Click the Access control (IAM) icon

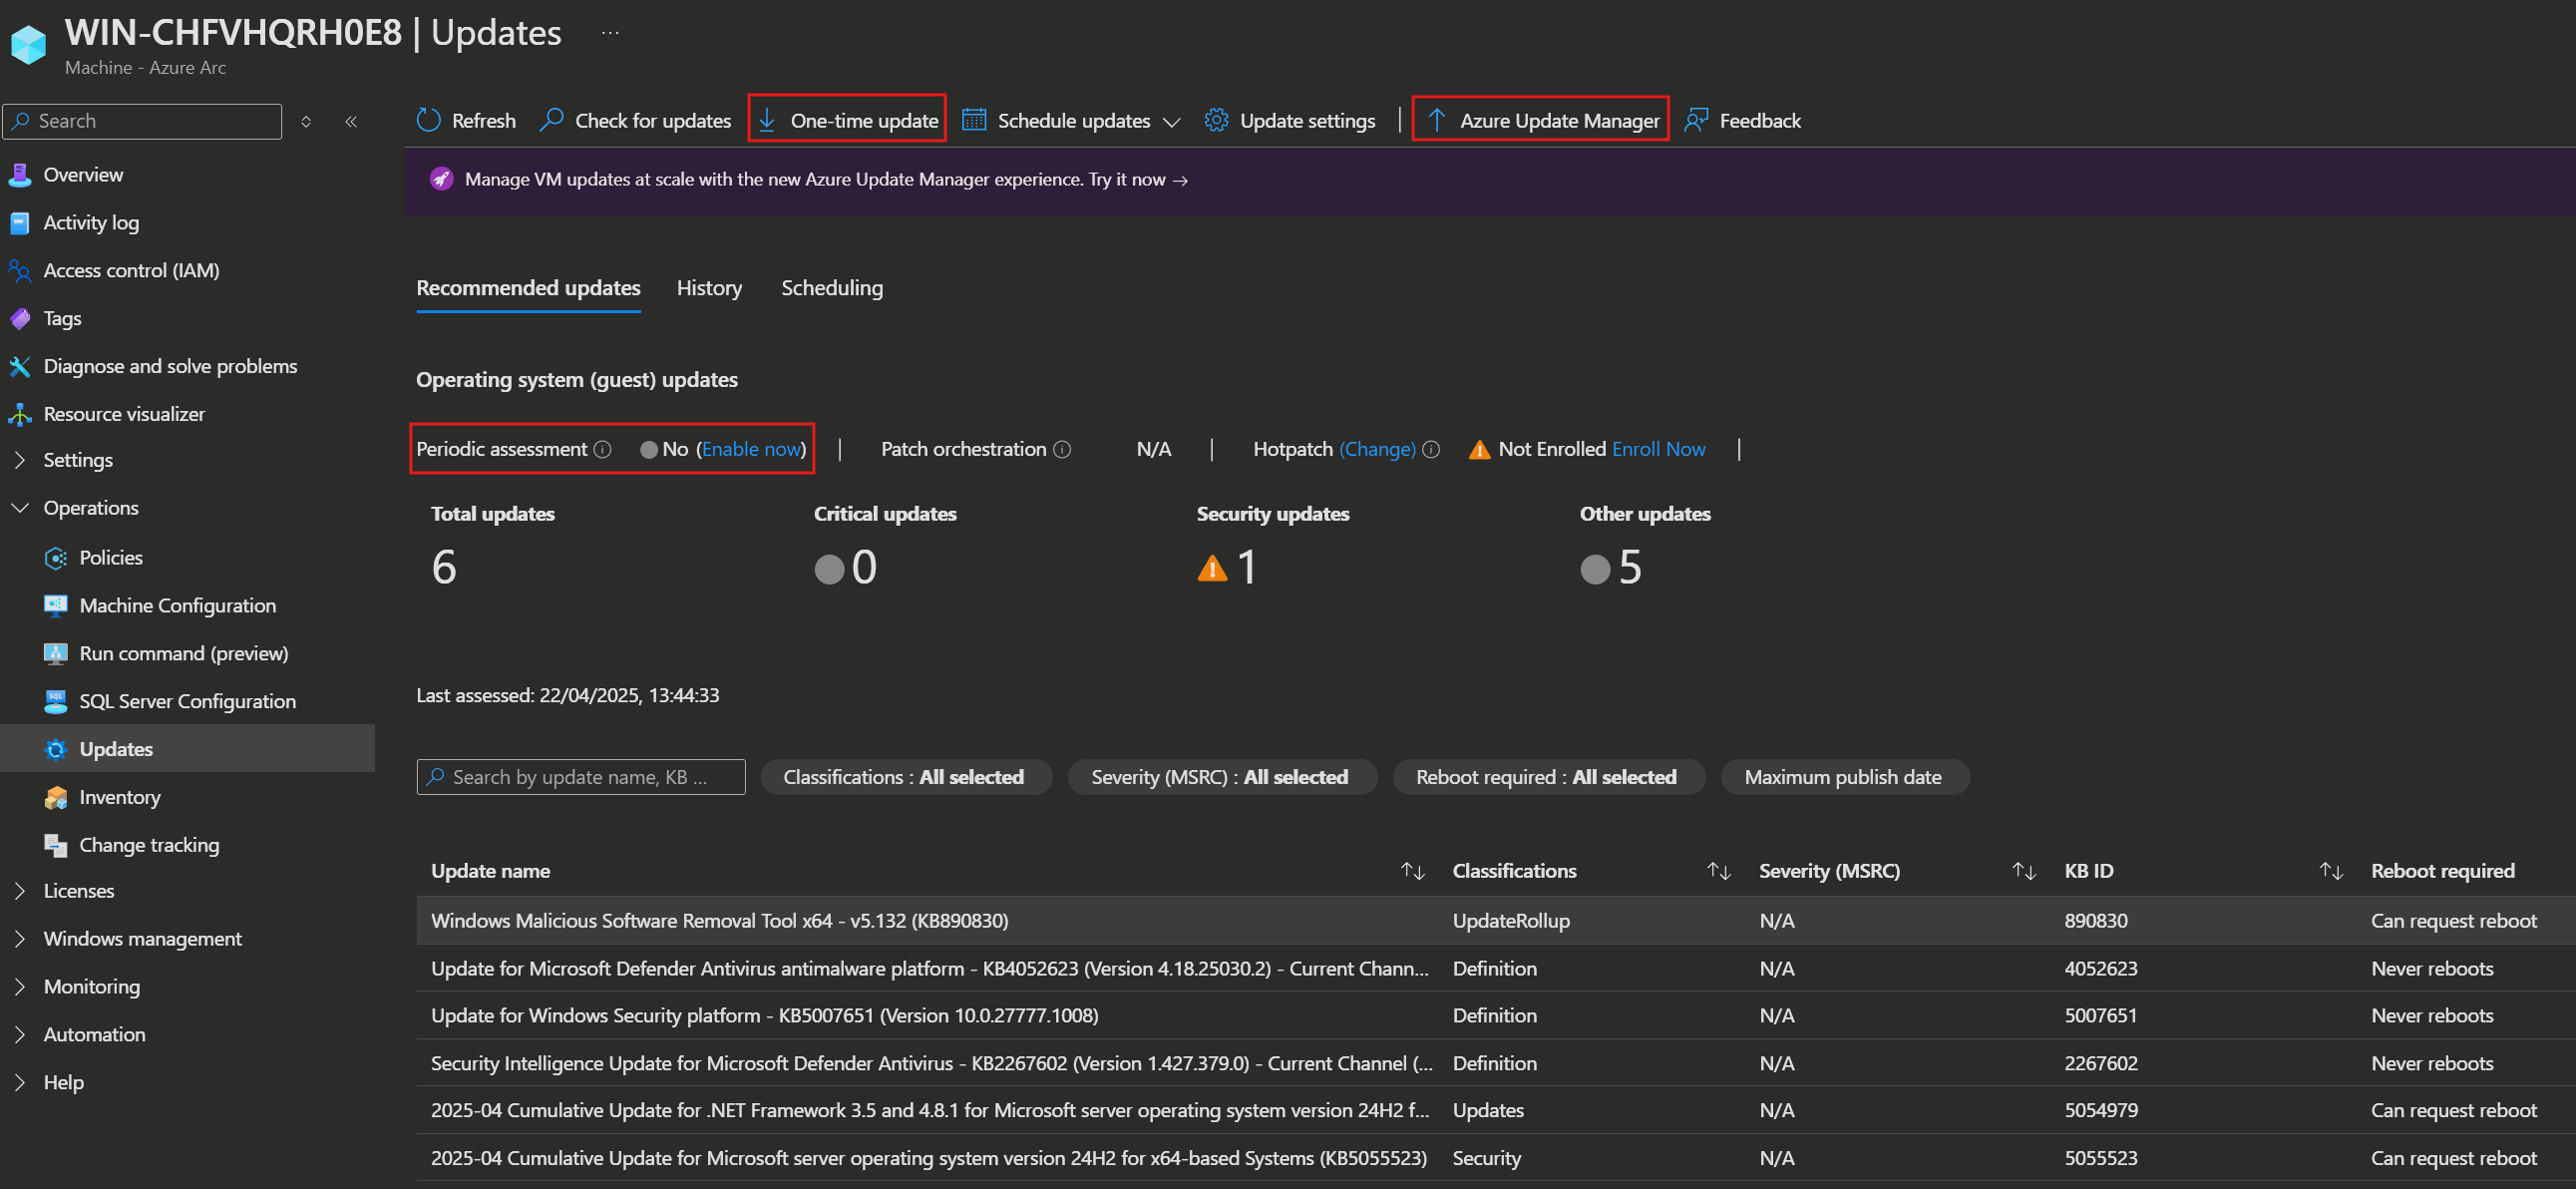(20, 271)
